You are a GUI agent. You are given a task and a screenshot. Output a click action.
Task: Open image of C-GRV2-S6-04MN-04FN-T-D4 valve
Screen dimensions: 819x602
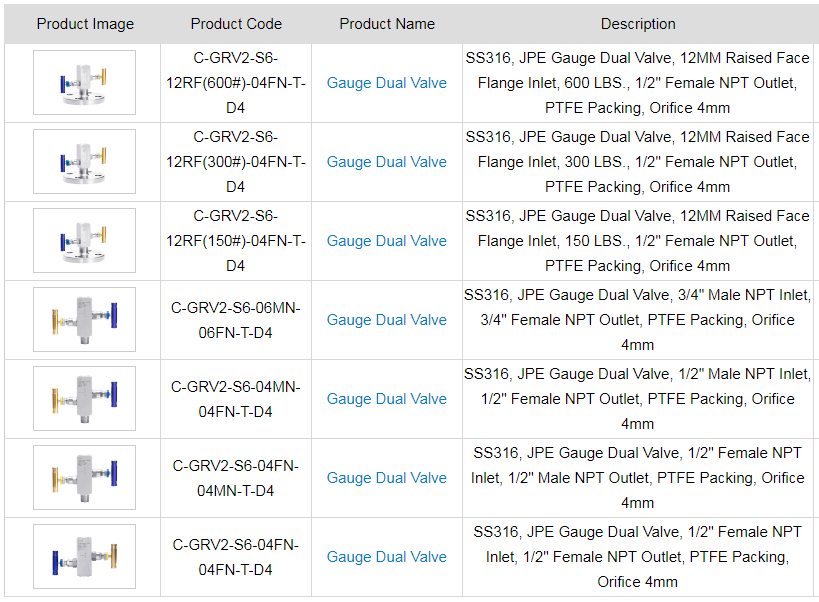[84, 399]
